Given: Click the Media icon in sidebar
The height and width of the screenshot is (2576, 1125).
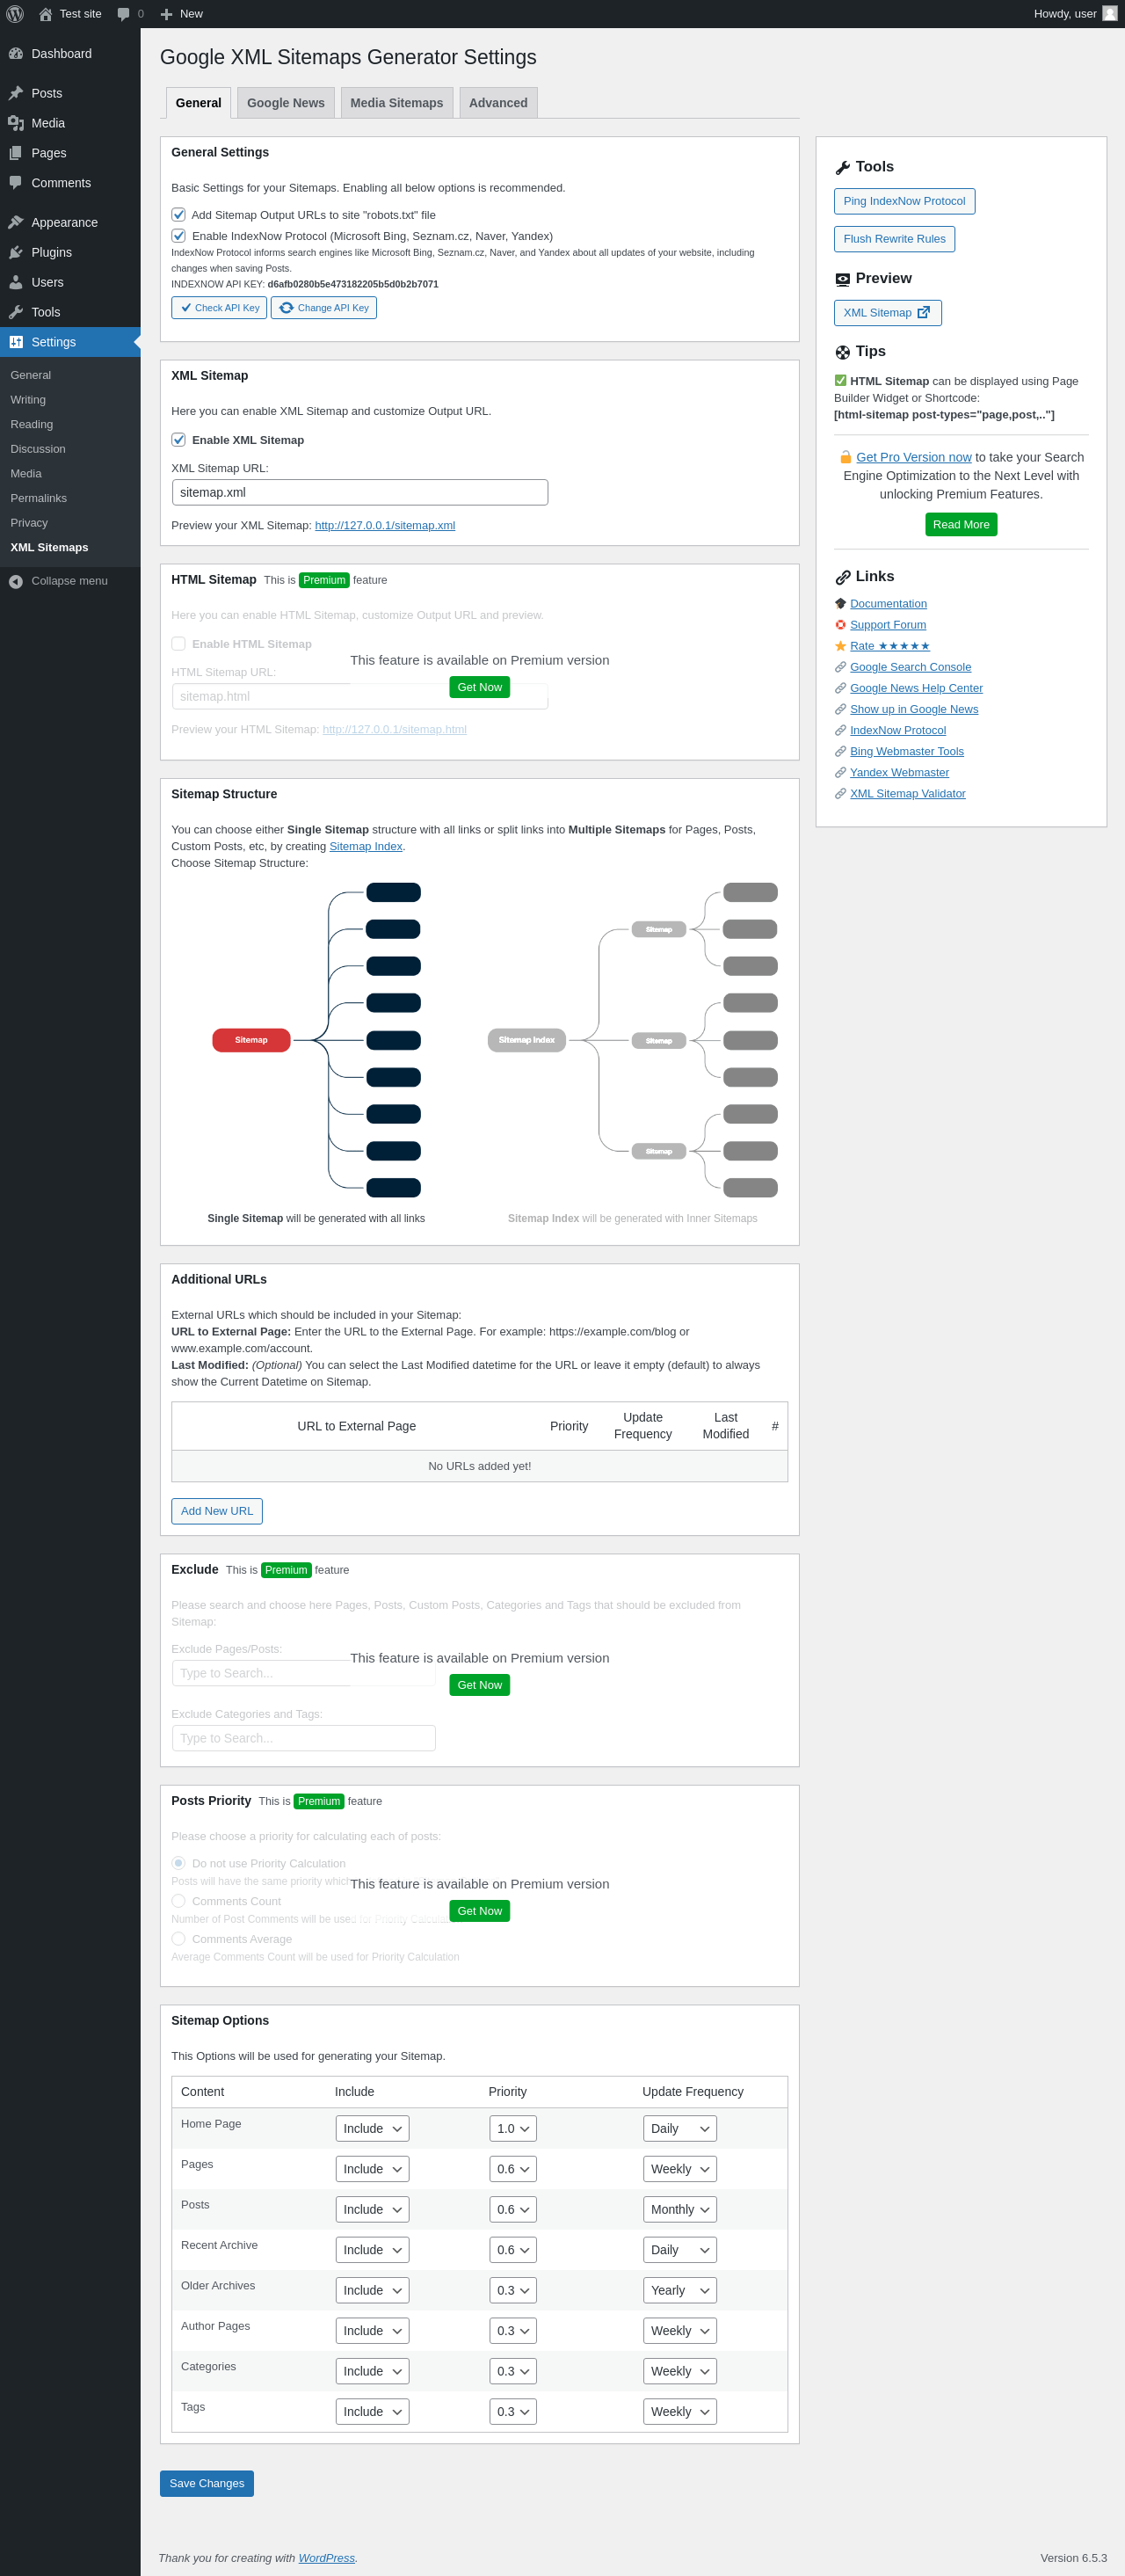Looking at the screenshot, I should click(16, 123).
